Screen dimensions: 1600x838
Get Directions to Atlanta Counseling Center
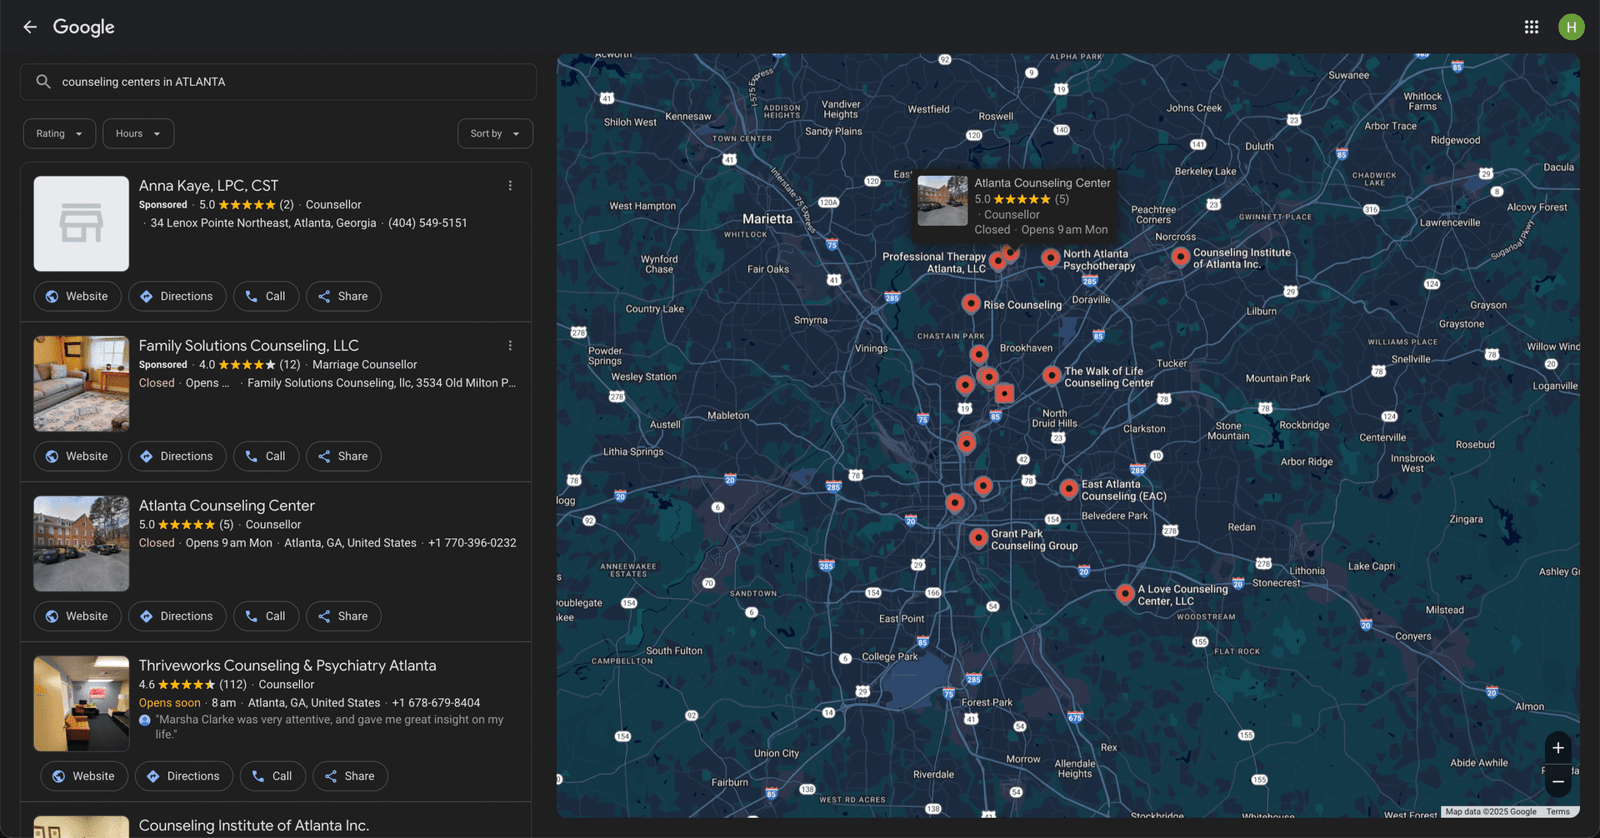tap(177, 616)
